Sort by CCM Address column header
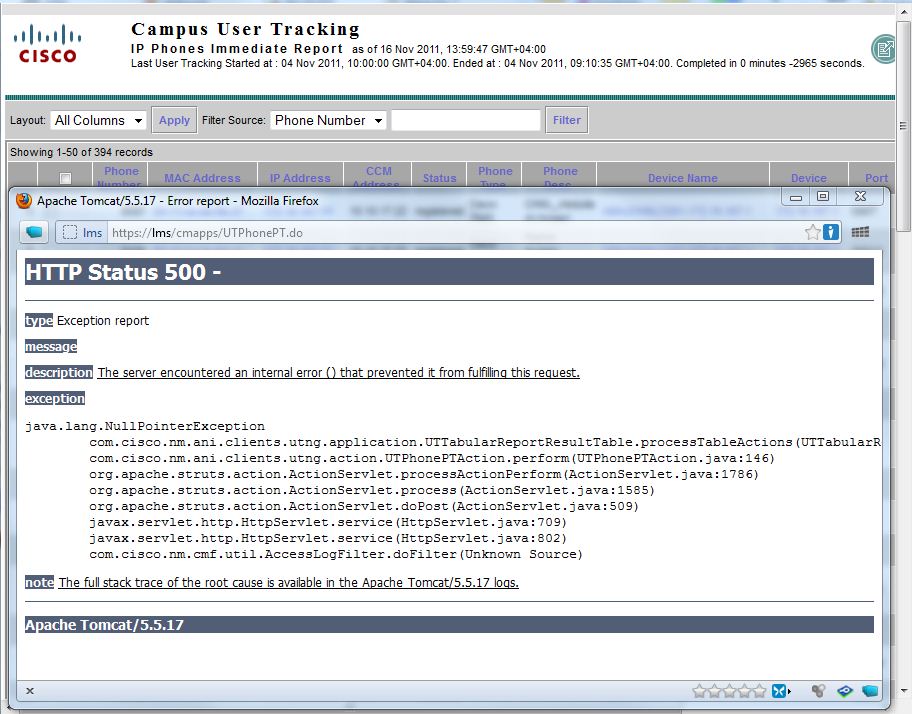This screenshot has height=714, width=912. (x=378, y=176)
